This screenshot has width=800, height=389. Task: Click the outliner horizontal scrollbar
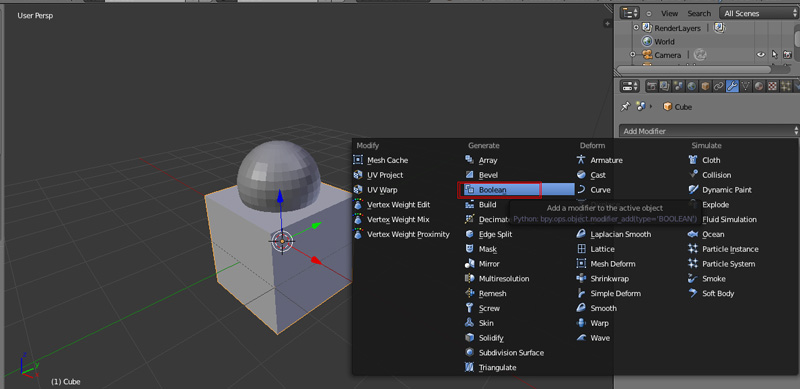coord(694,69)
